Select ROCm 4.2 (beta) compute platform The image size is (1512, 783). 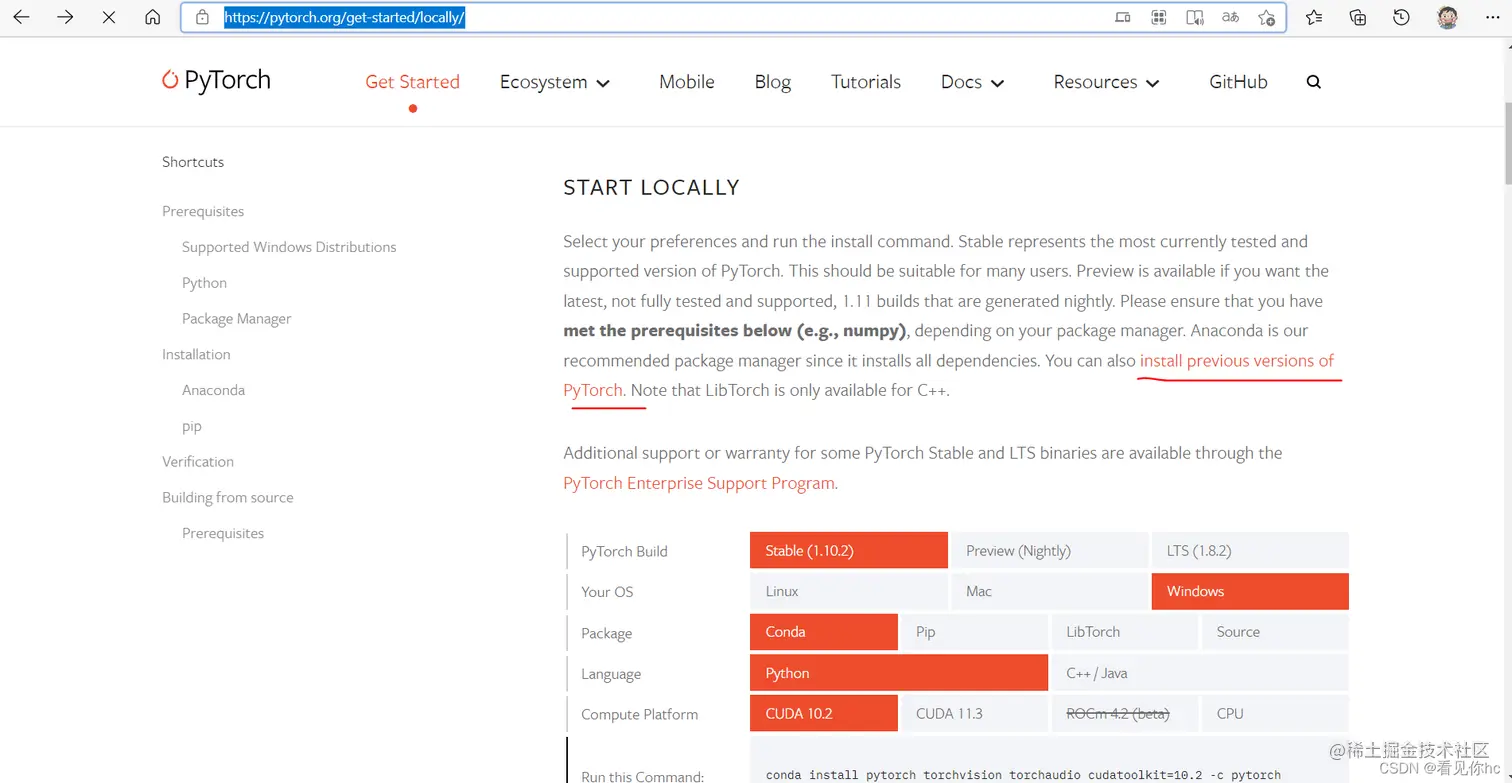[1124, 713]
